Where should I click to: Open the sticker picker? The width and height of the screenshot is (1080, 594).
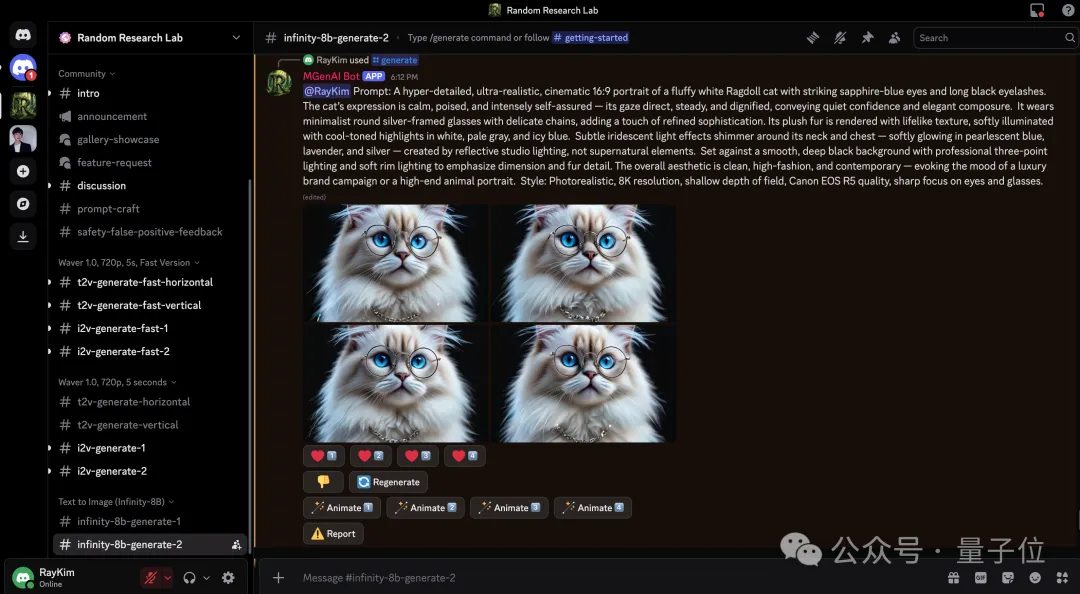1008,578
